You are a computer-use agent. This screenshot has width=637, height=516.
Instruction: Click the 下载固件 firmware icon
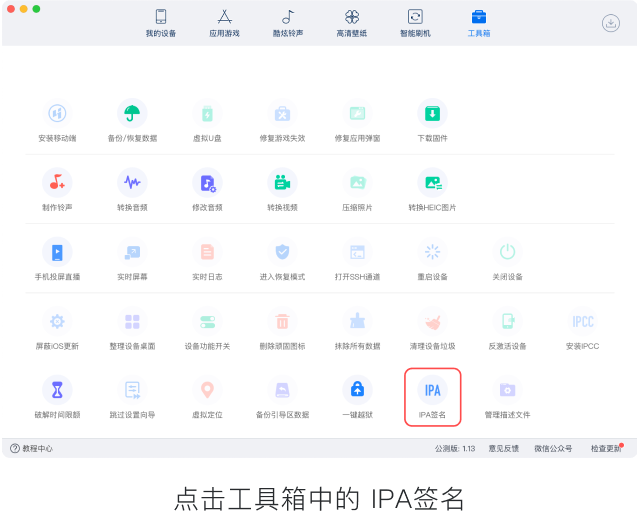pyautogui.click(x=432, y=113)
